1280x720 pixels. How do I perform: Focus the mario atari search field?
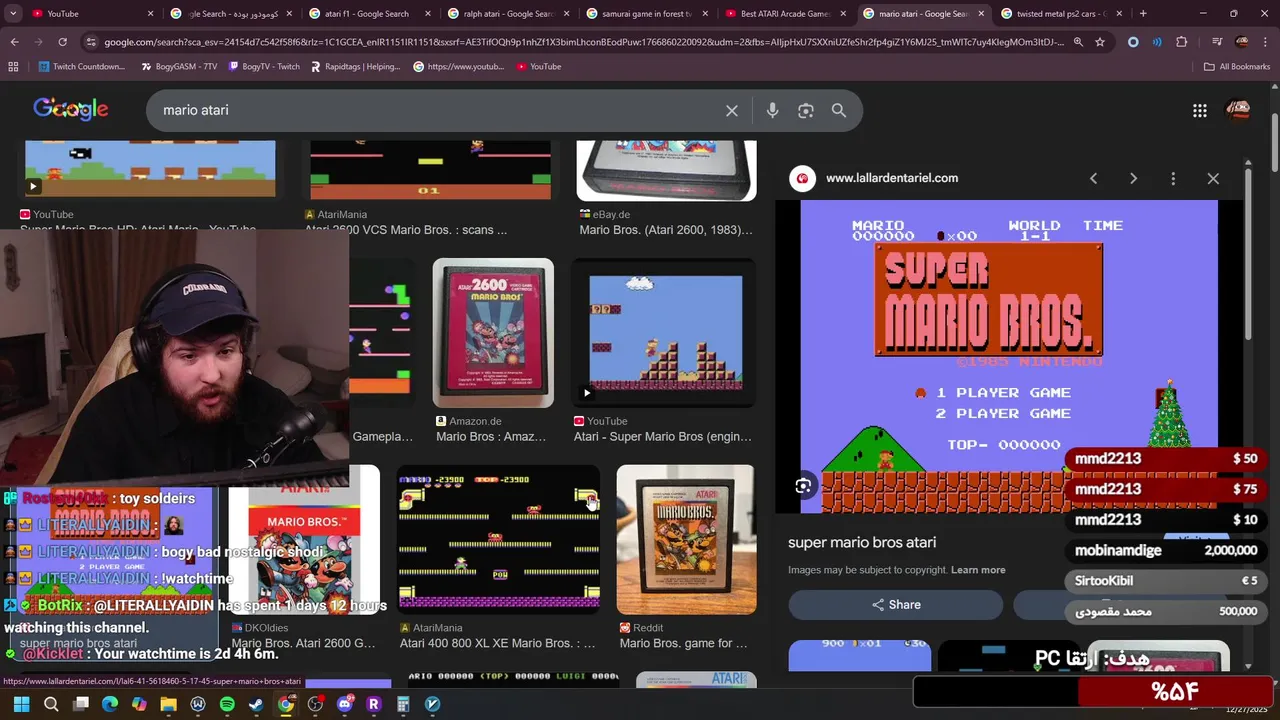[440, 110]
